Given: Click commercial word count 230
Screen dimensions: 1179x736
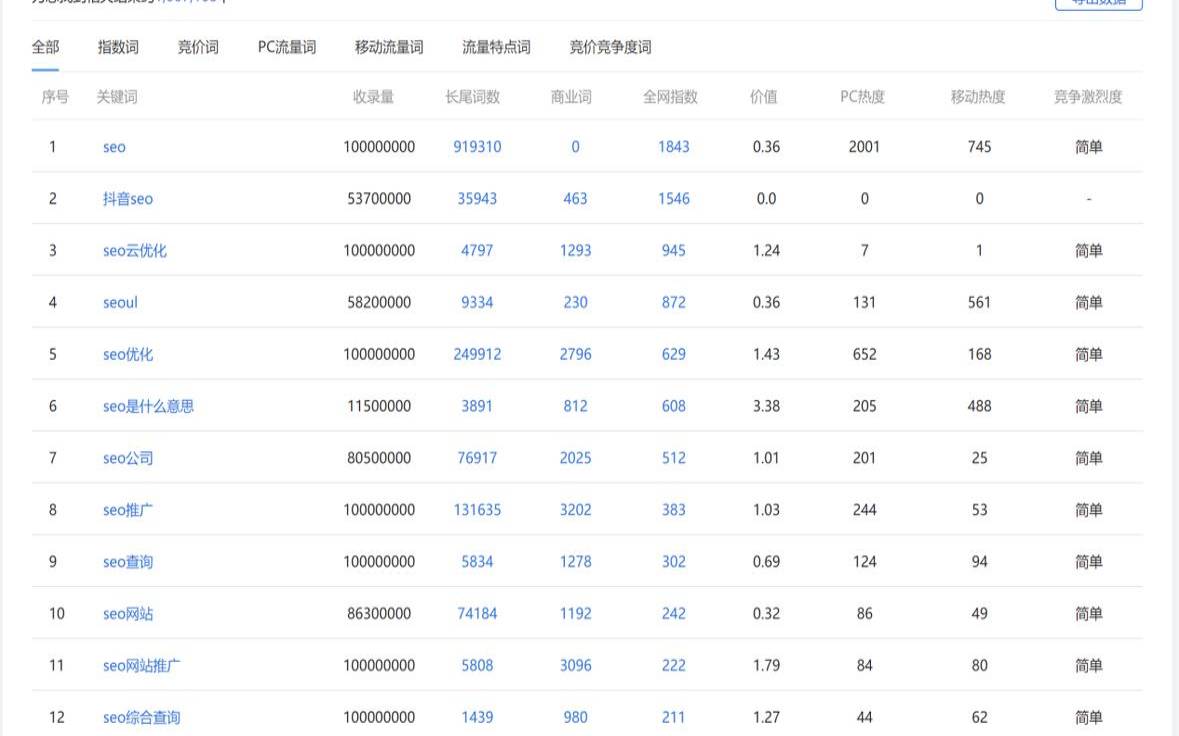Looking at the screenshot, I should coord(575,303).
